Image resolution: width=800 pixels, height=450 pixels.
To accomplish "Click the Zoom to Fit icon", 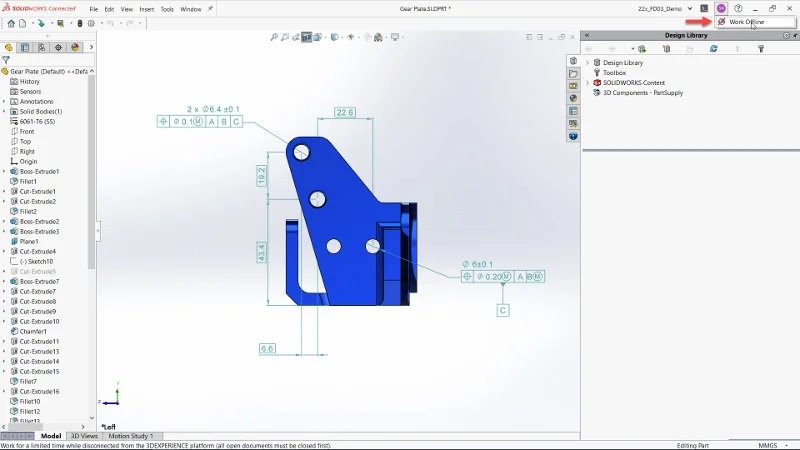I will (274, 37).
